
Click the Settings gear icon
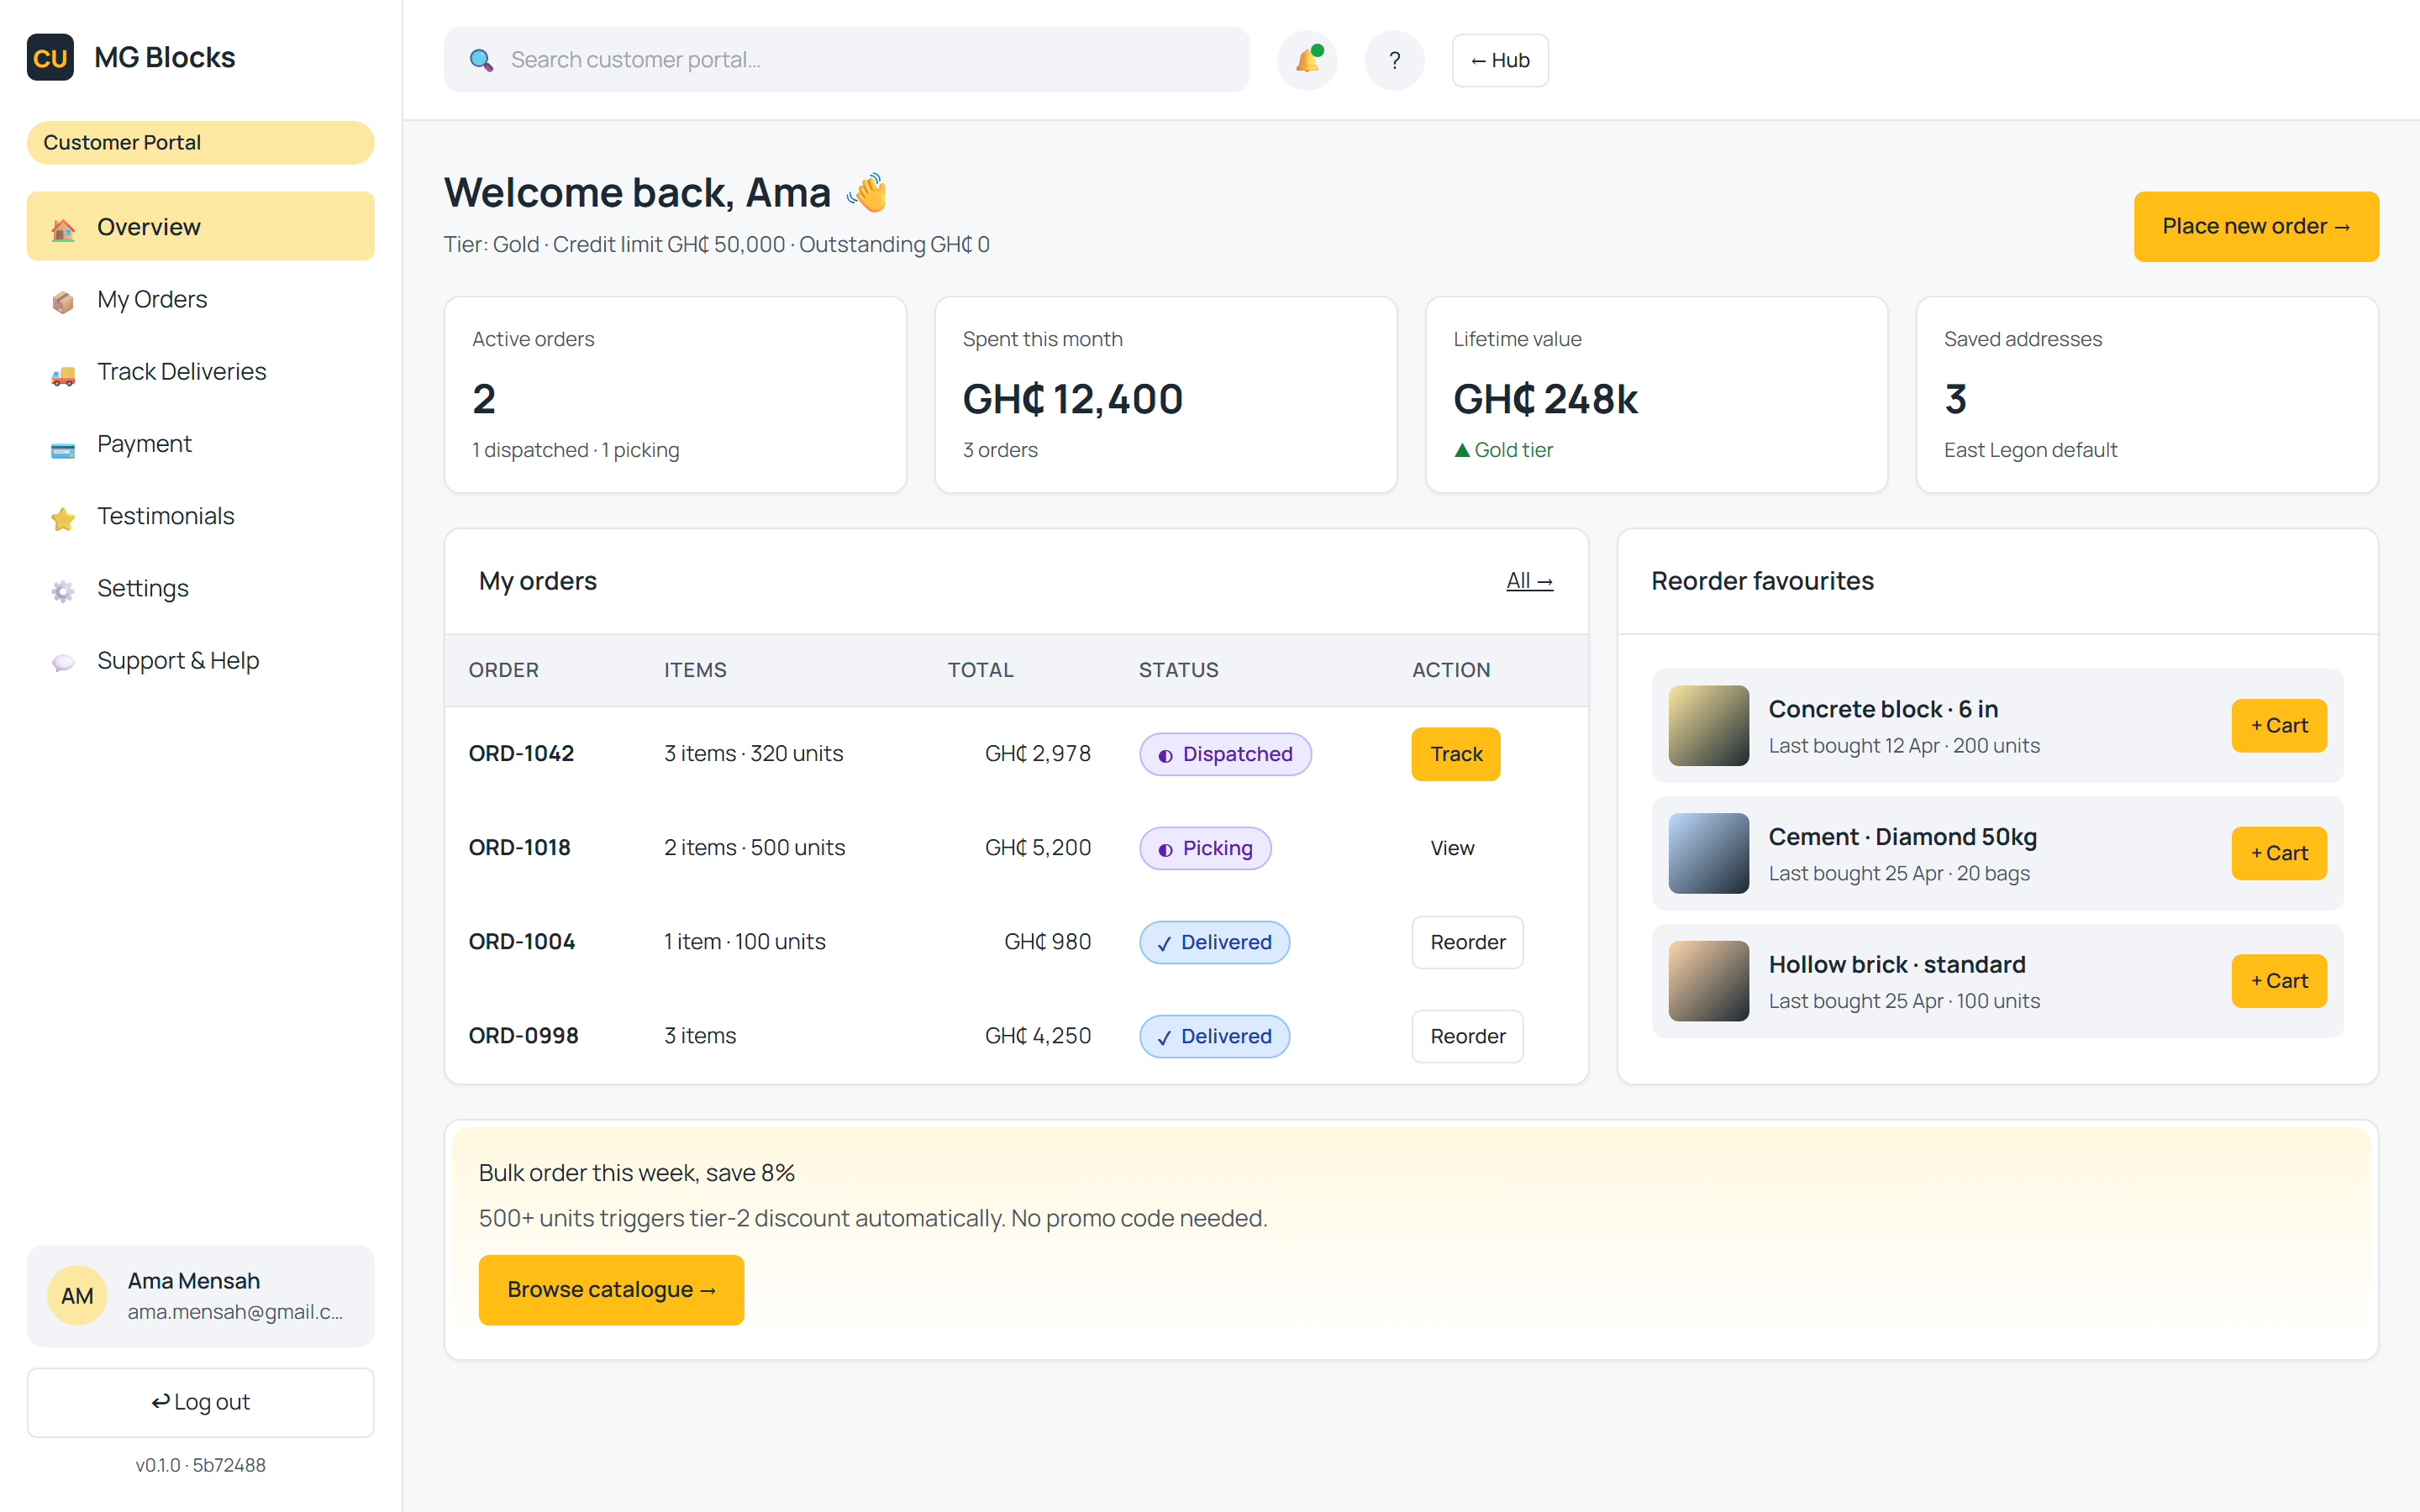pyautogui.click(x=63, y=590)
